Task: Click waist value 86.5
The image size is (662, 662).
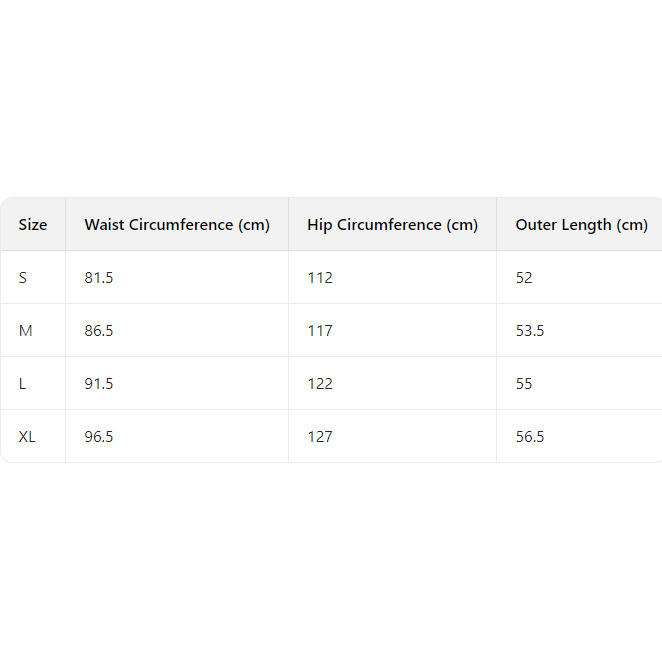Action: pos(99,331)
